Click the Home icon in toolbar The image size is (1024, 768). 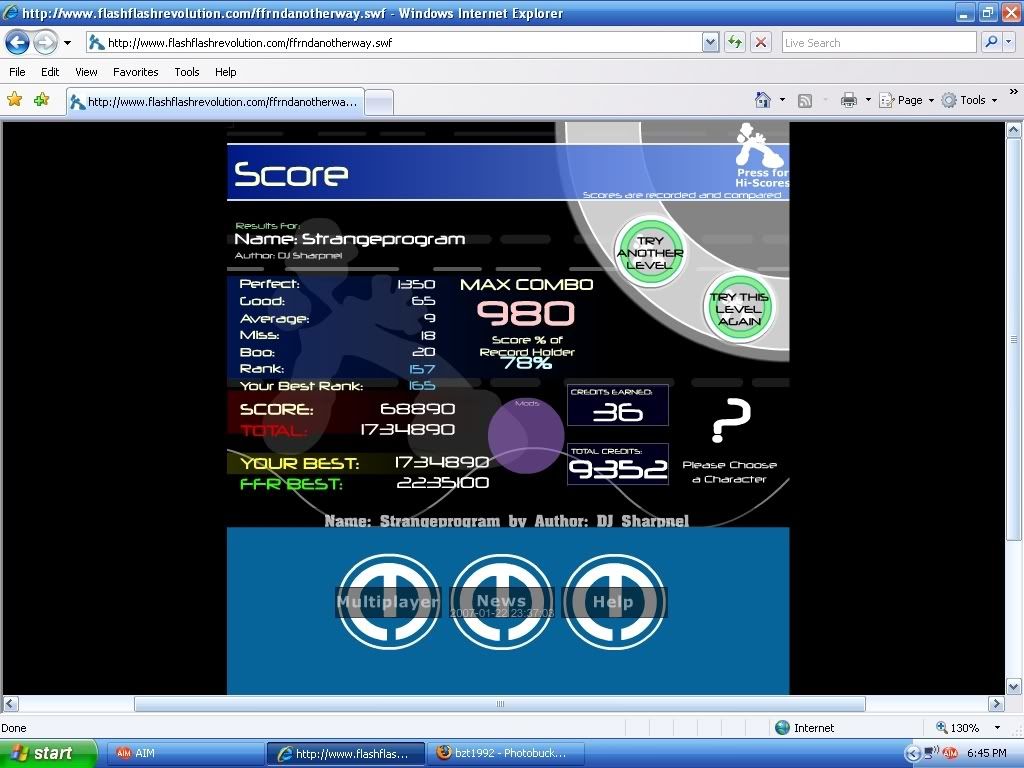click(763, 100)
